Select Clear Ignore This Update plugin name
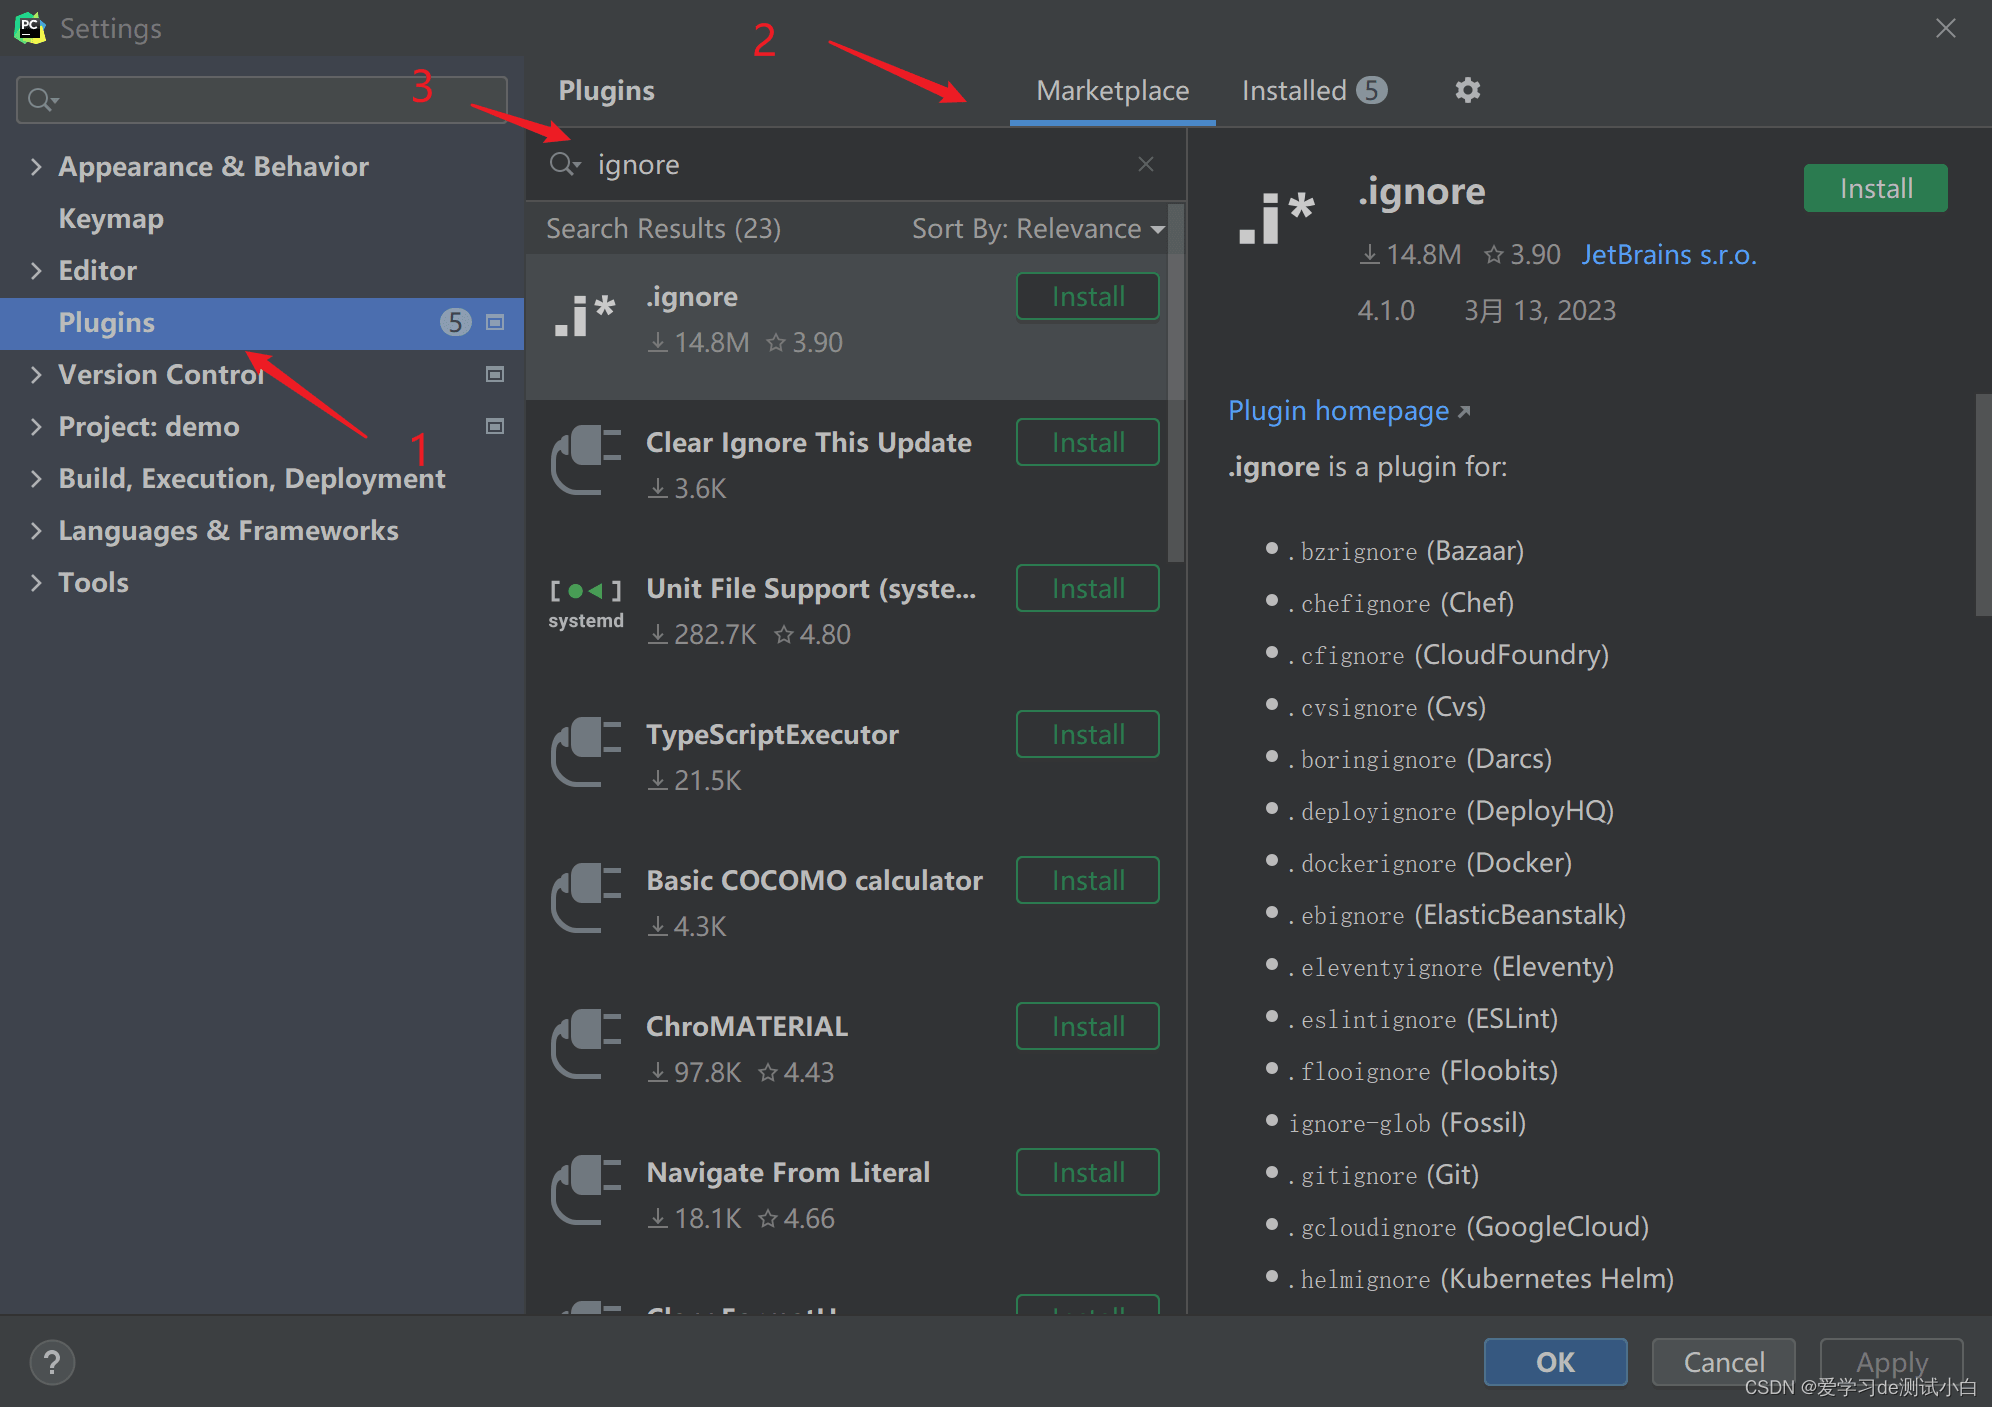1992x1407 pixels. (808, 443)
